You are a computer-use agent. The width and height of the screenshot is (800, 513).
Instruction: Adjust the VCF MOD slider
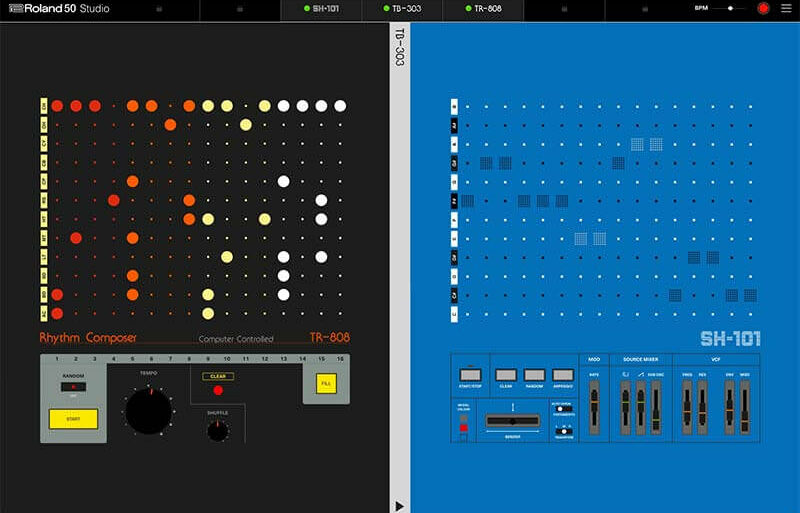pos(745,408)
